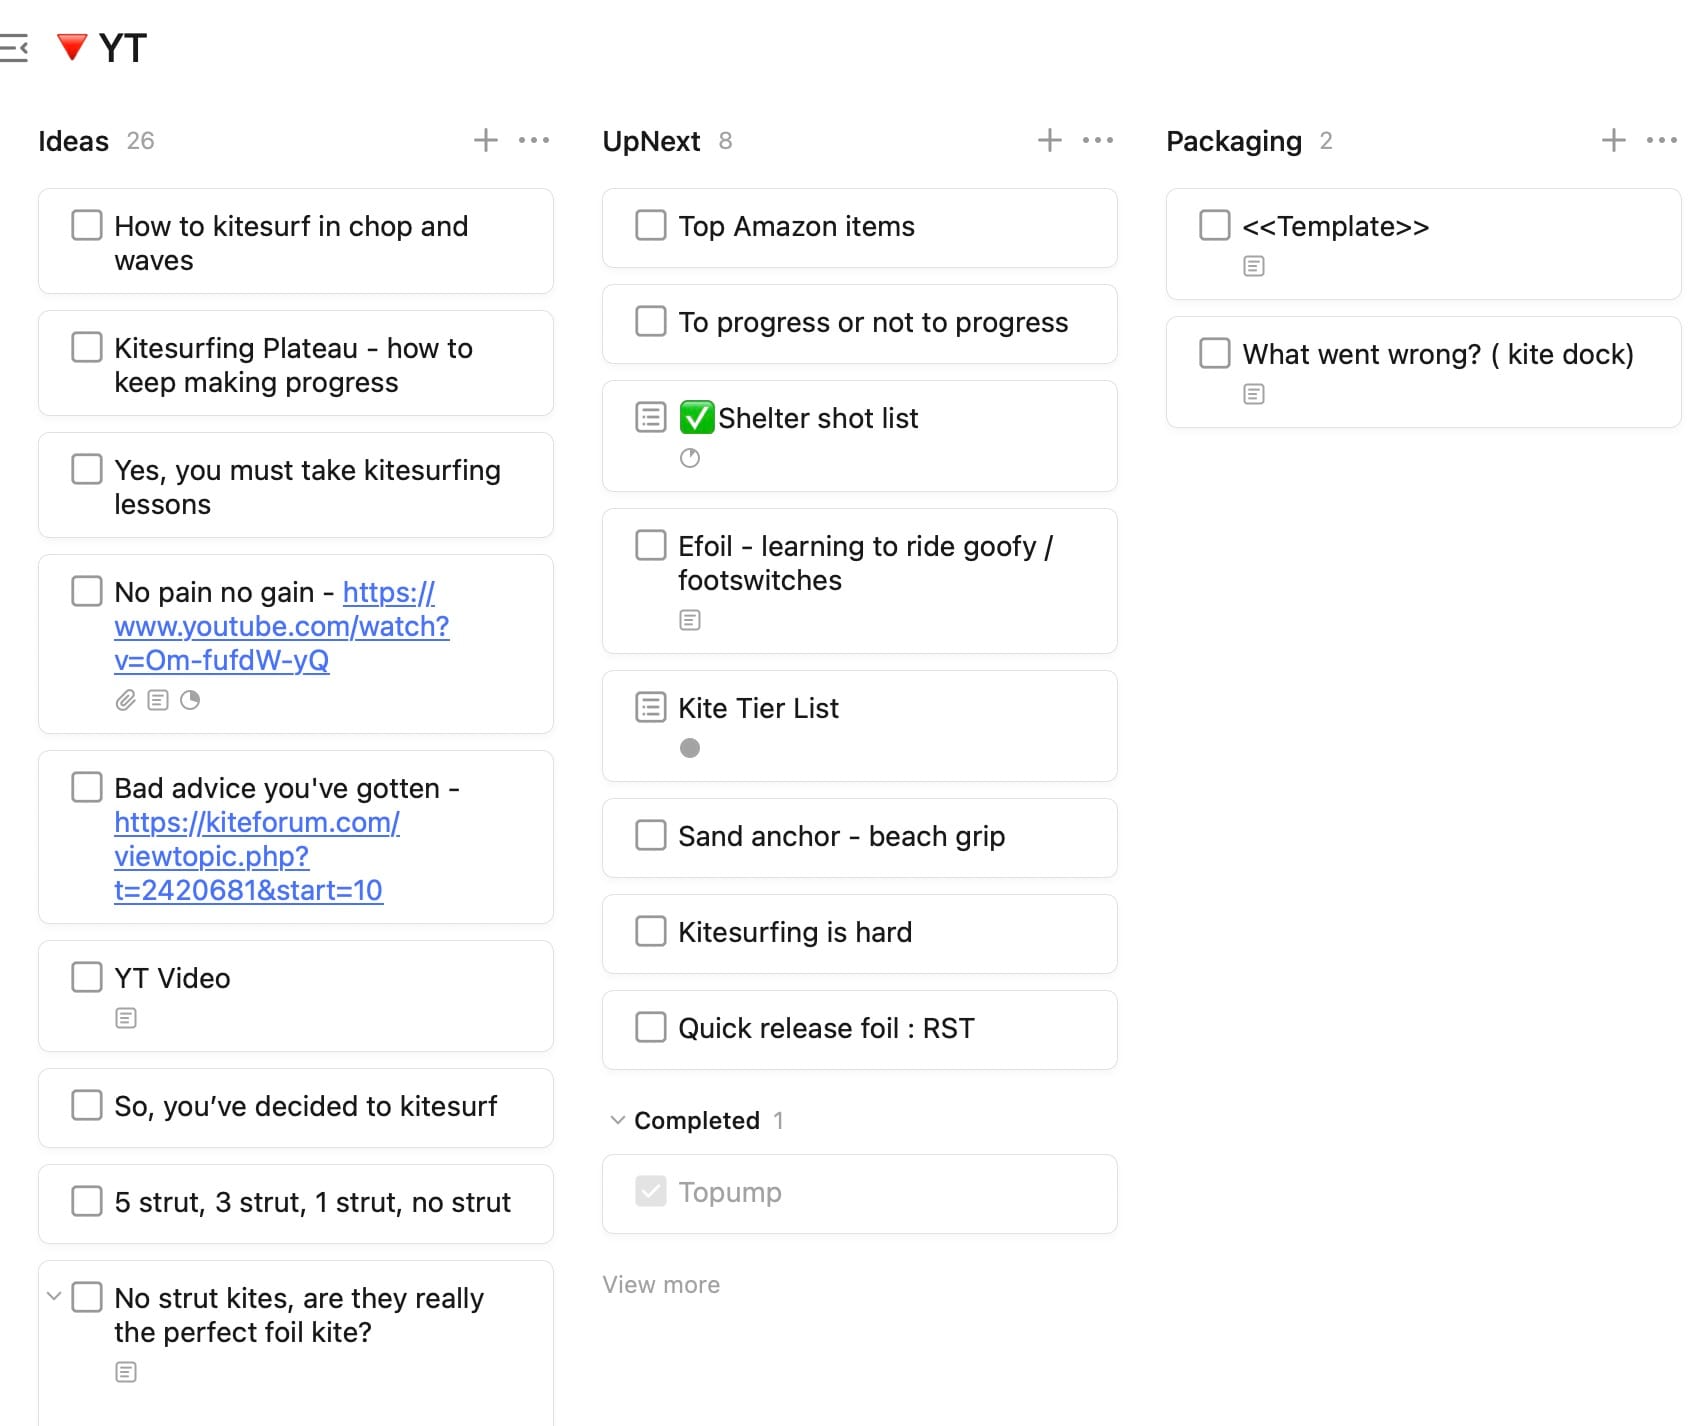
Task: Add a task to the Ideas column
Action: pyautogui.click(x=485, y=140)
